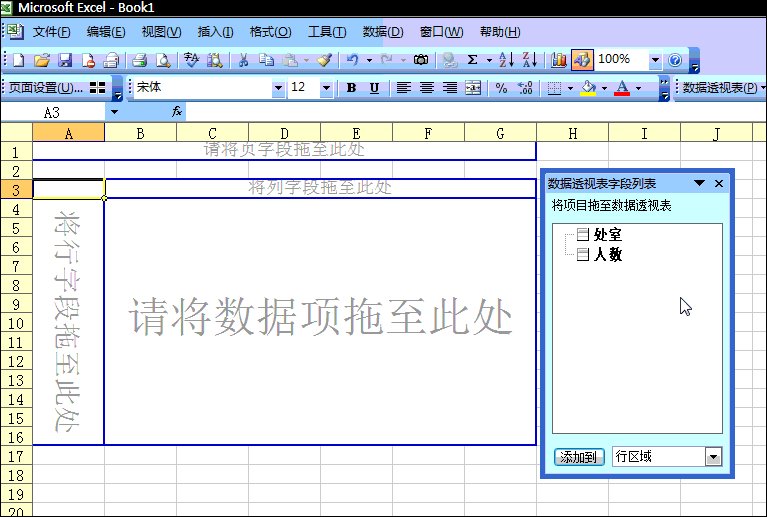Viewport: 767px width, 517px height.
Task: Merge and center selected cells
Action: 473,88
